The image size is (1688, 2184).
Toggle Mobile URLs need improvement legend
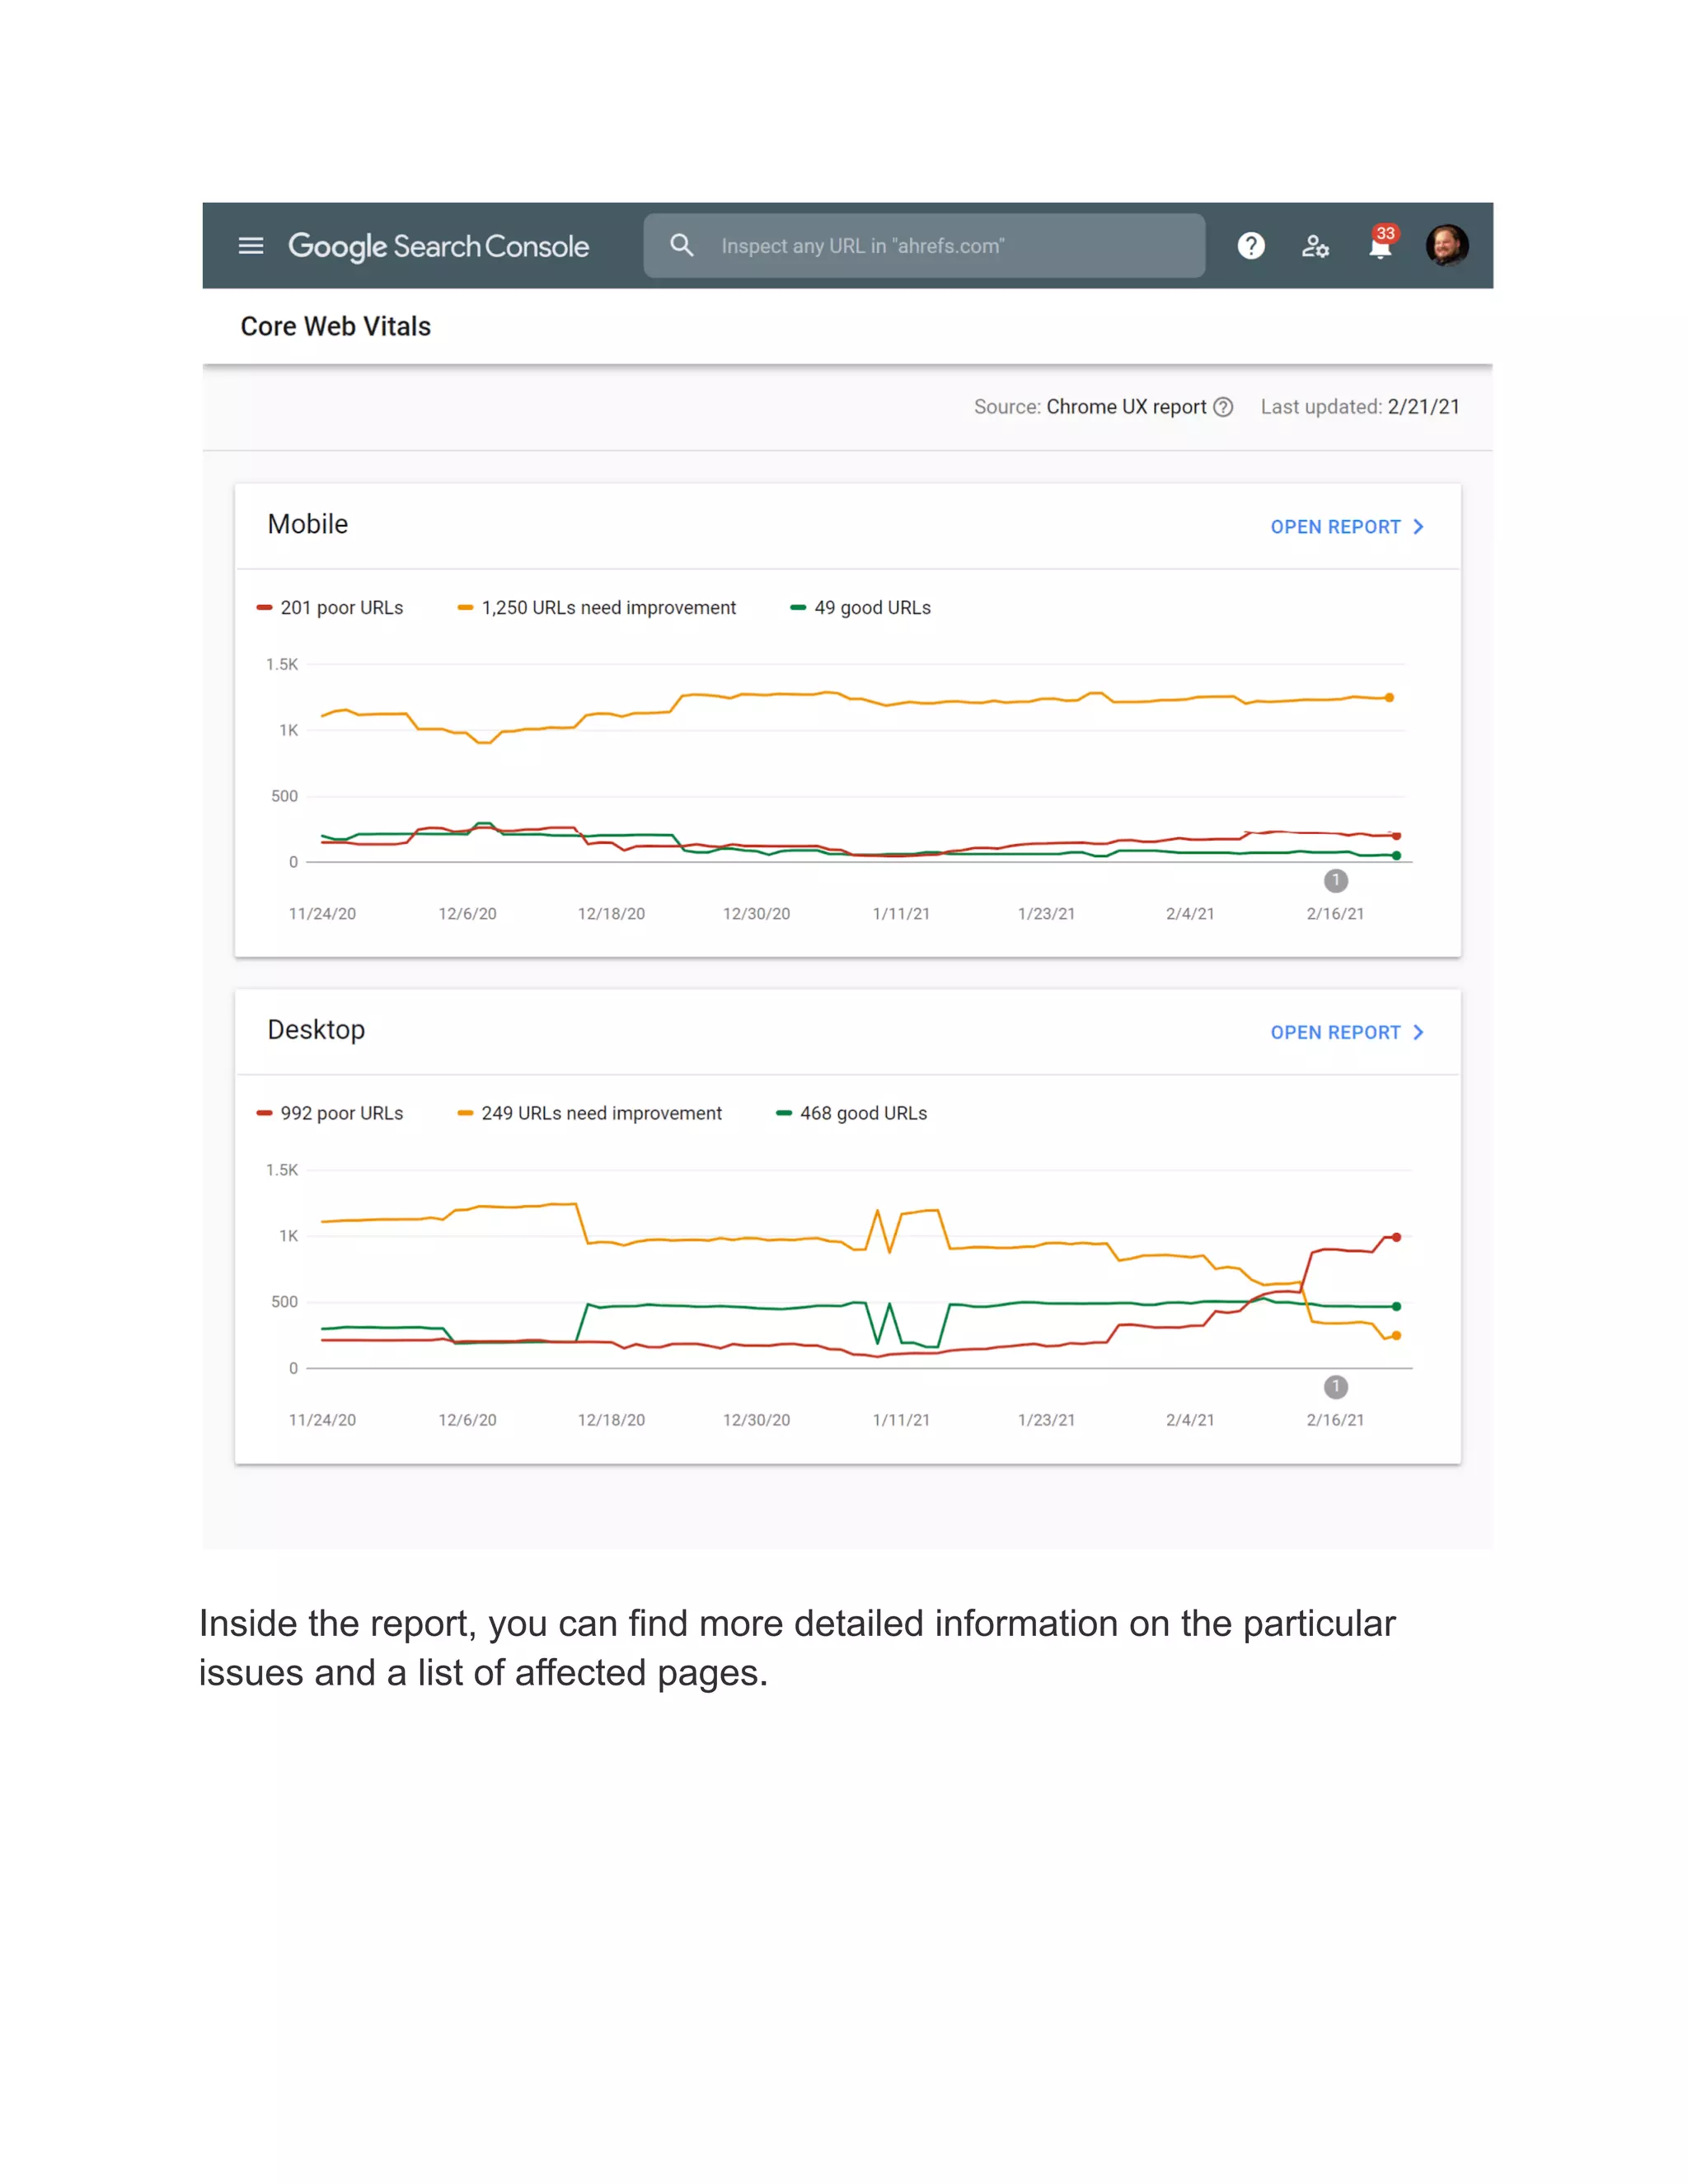click(x=597, y=608)
